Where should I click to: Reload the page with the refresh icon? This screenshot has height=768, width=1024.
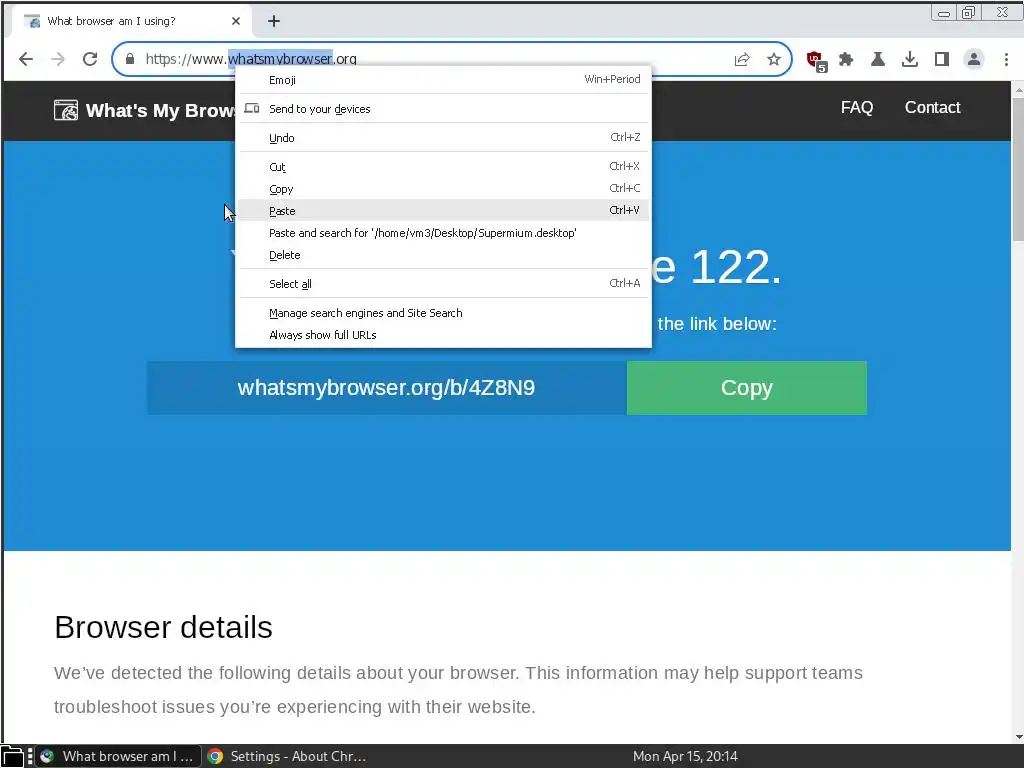click(90, 59)
